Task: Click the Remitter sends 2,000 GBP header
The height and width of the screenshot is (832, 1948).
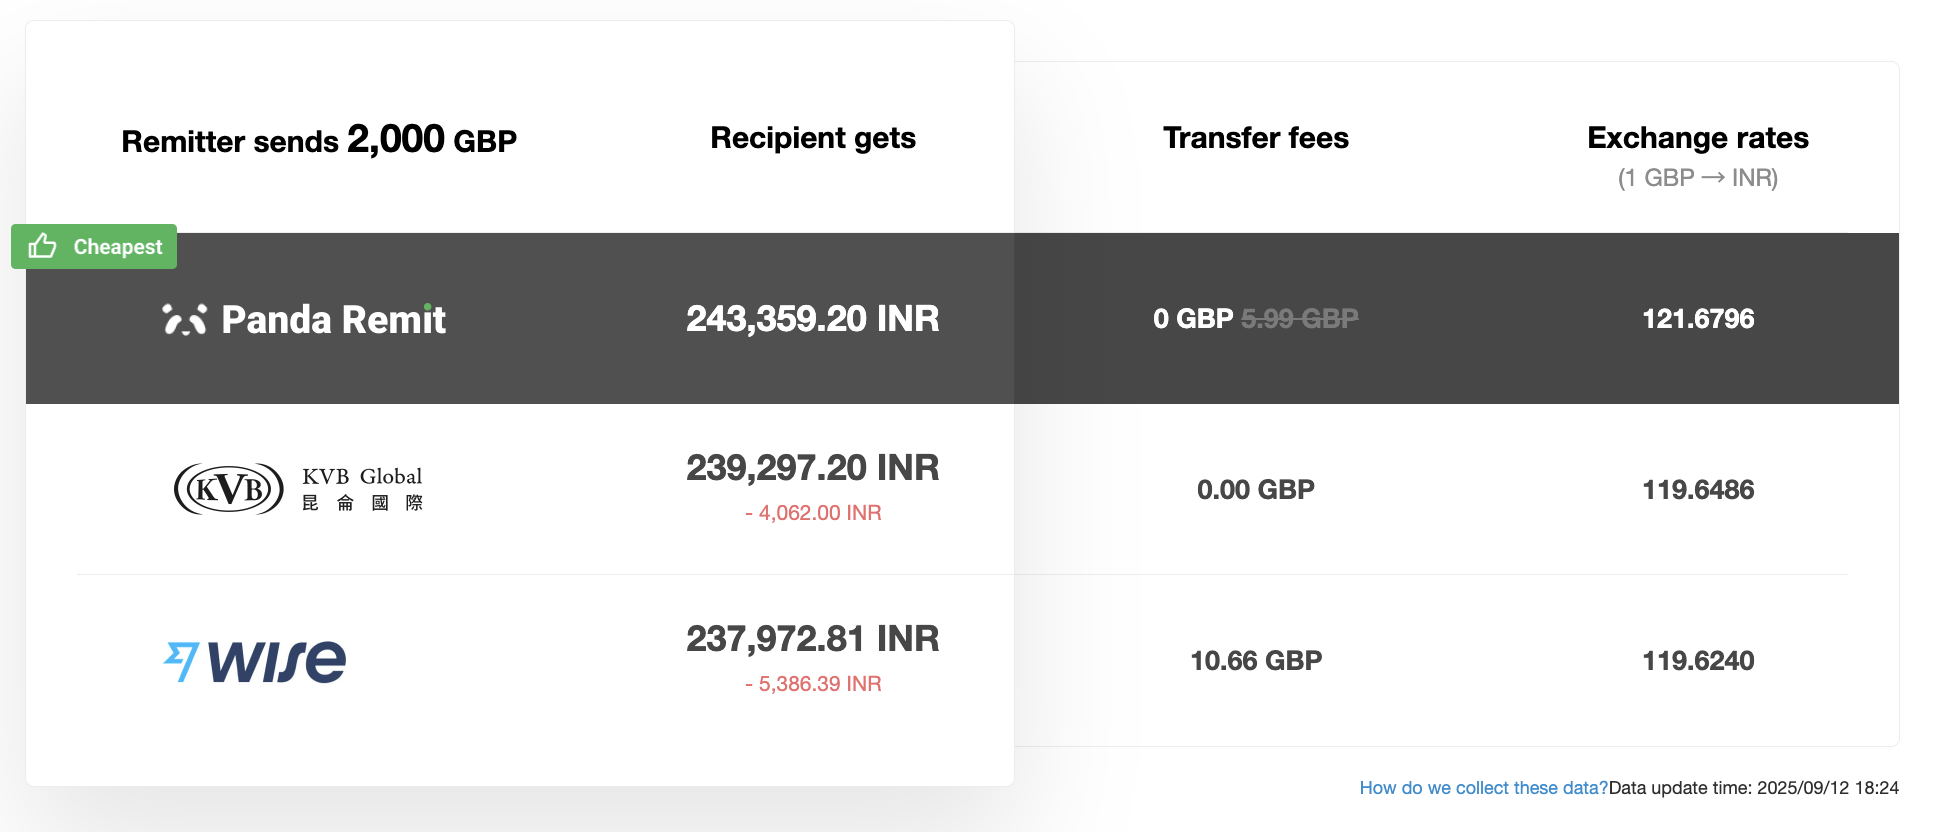Action: coord(318,140)
